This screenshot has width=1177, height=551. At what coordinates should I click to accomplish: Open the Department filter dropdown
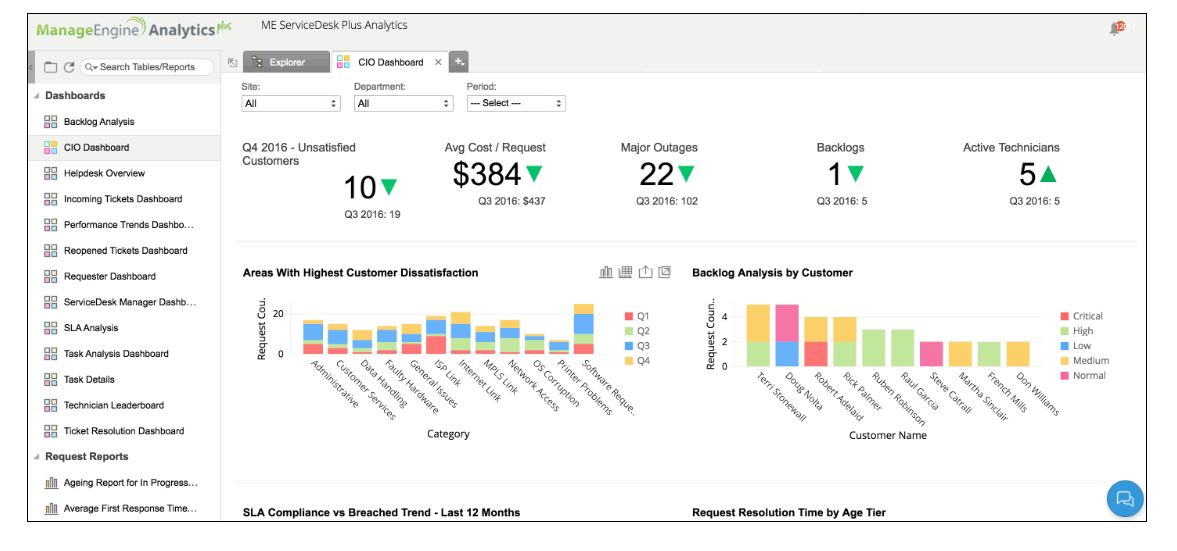[404, 103]
